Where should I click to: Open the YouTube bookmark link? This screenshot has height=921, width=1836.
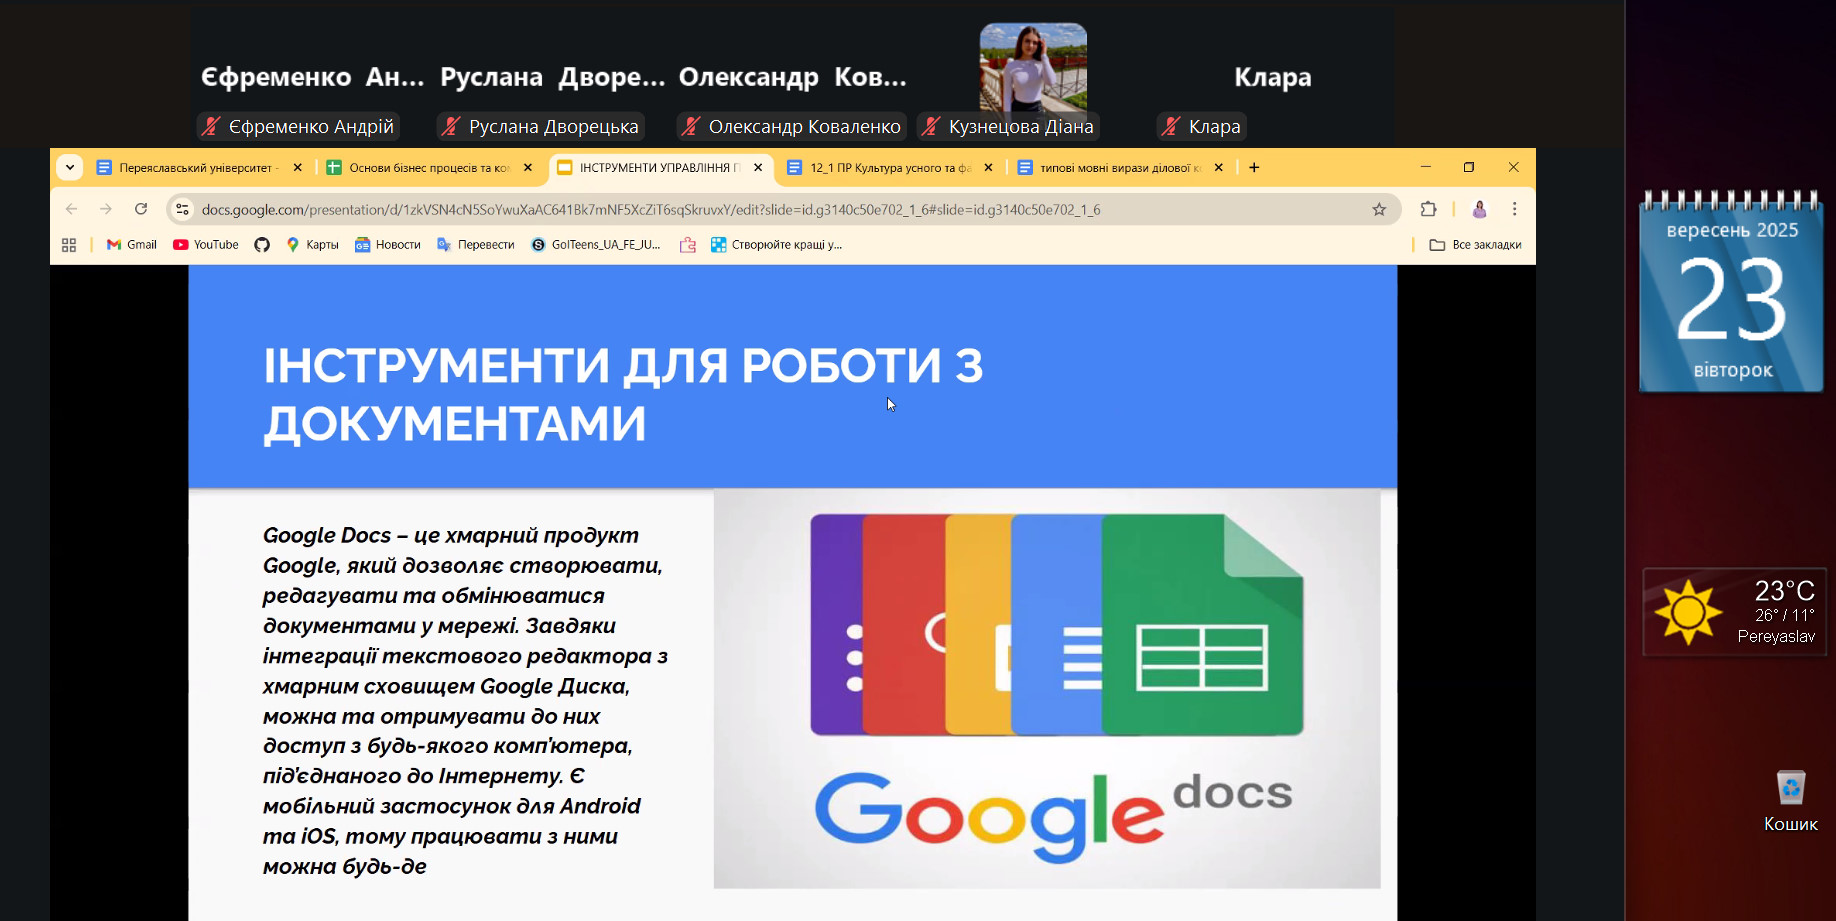click(206, 245)
